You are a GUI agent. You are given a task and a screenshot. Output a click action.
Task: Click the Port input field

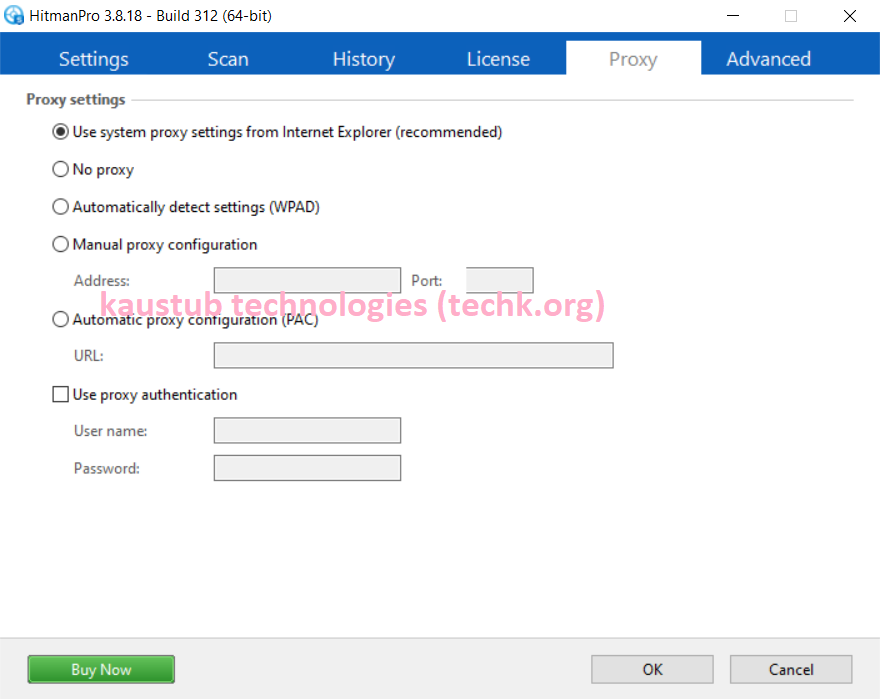click(x=499, y=280)
